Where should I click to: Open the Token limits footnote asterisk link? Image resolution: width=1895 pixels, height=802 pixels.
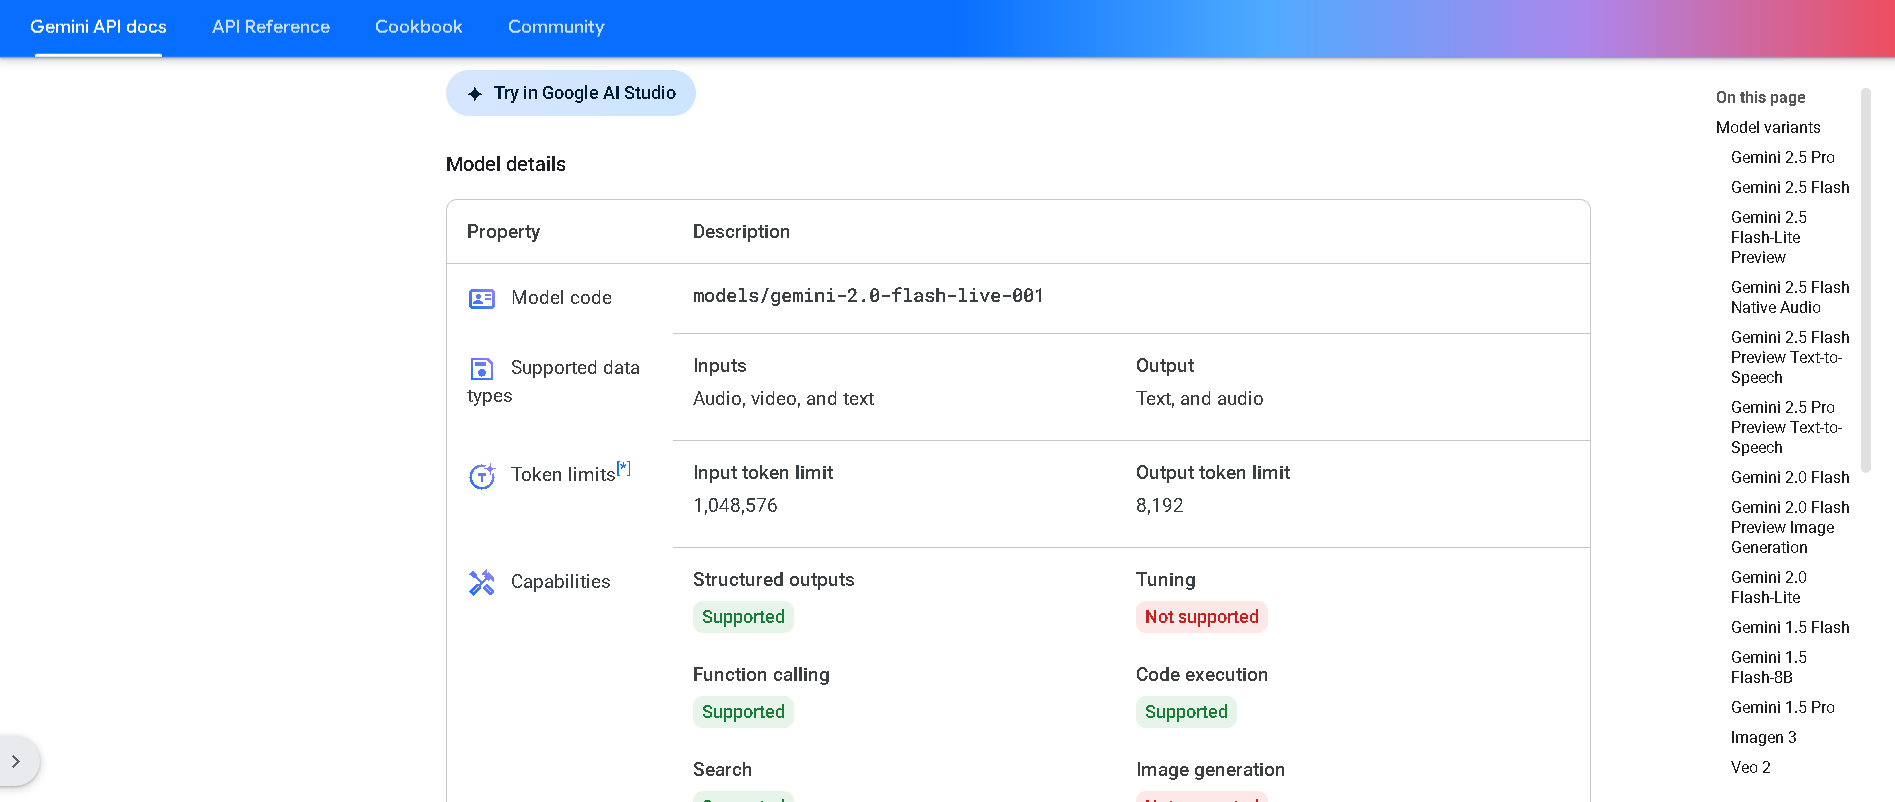click(624, 467)
